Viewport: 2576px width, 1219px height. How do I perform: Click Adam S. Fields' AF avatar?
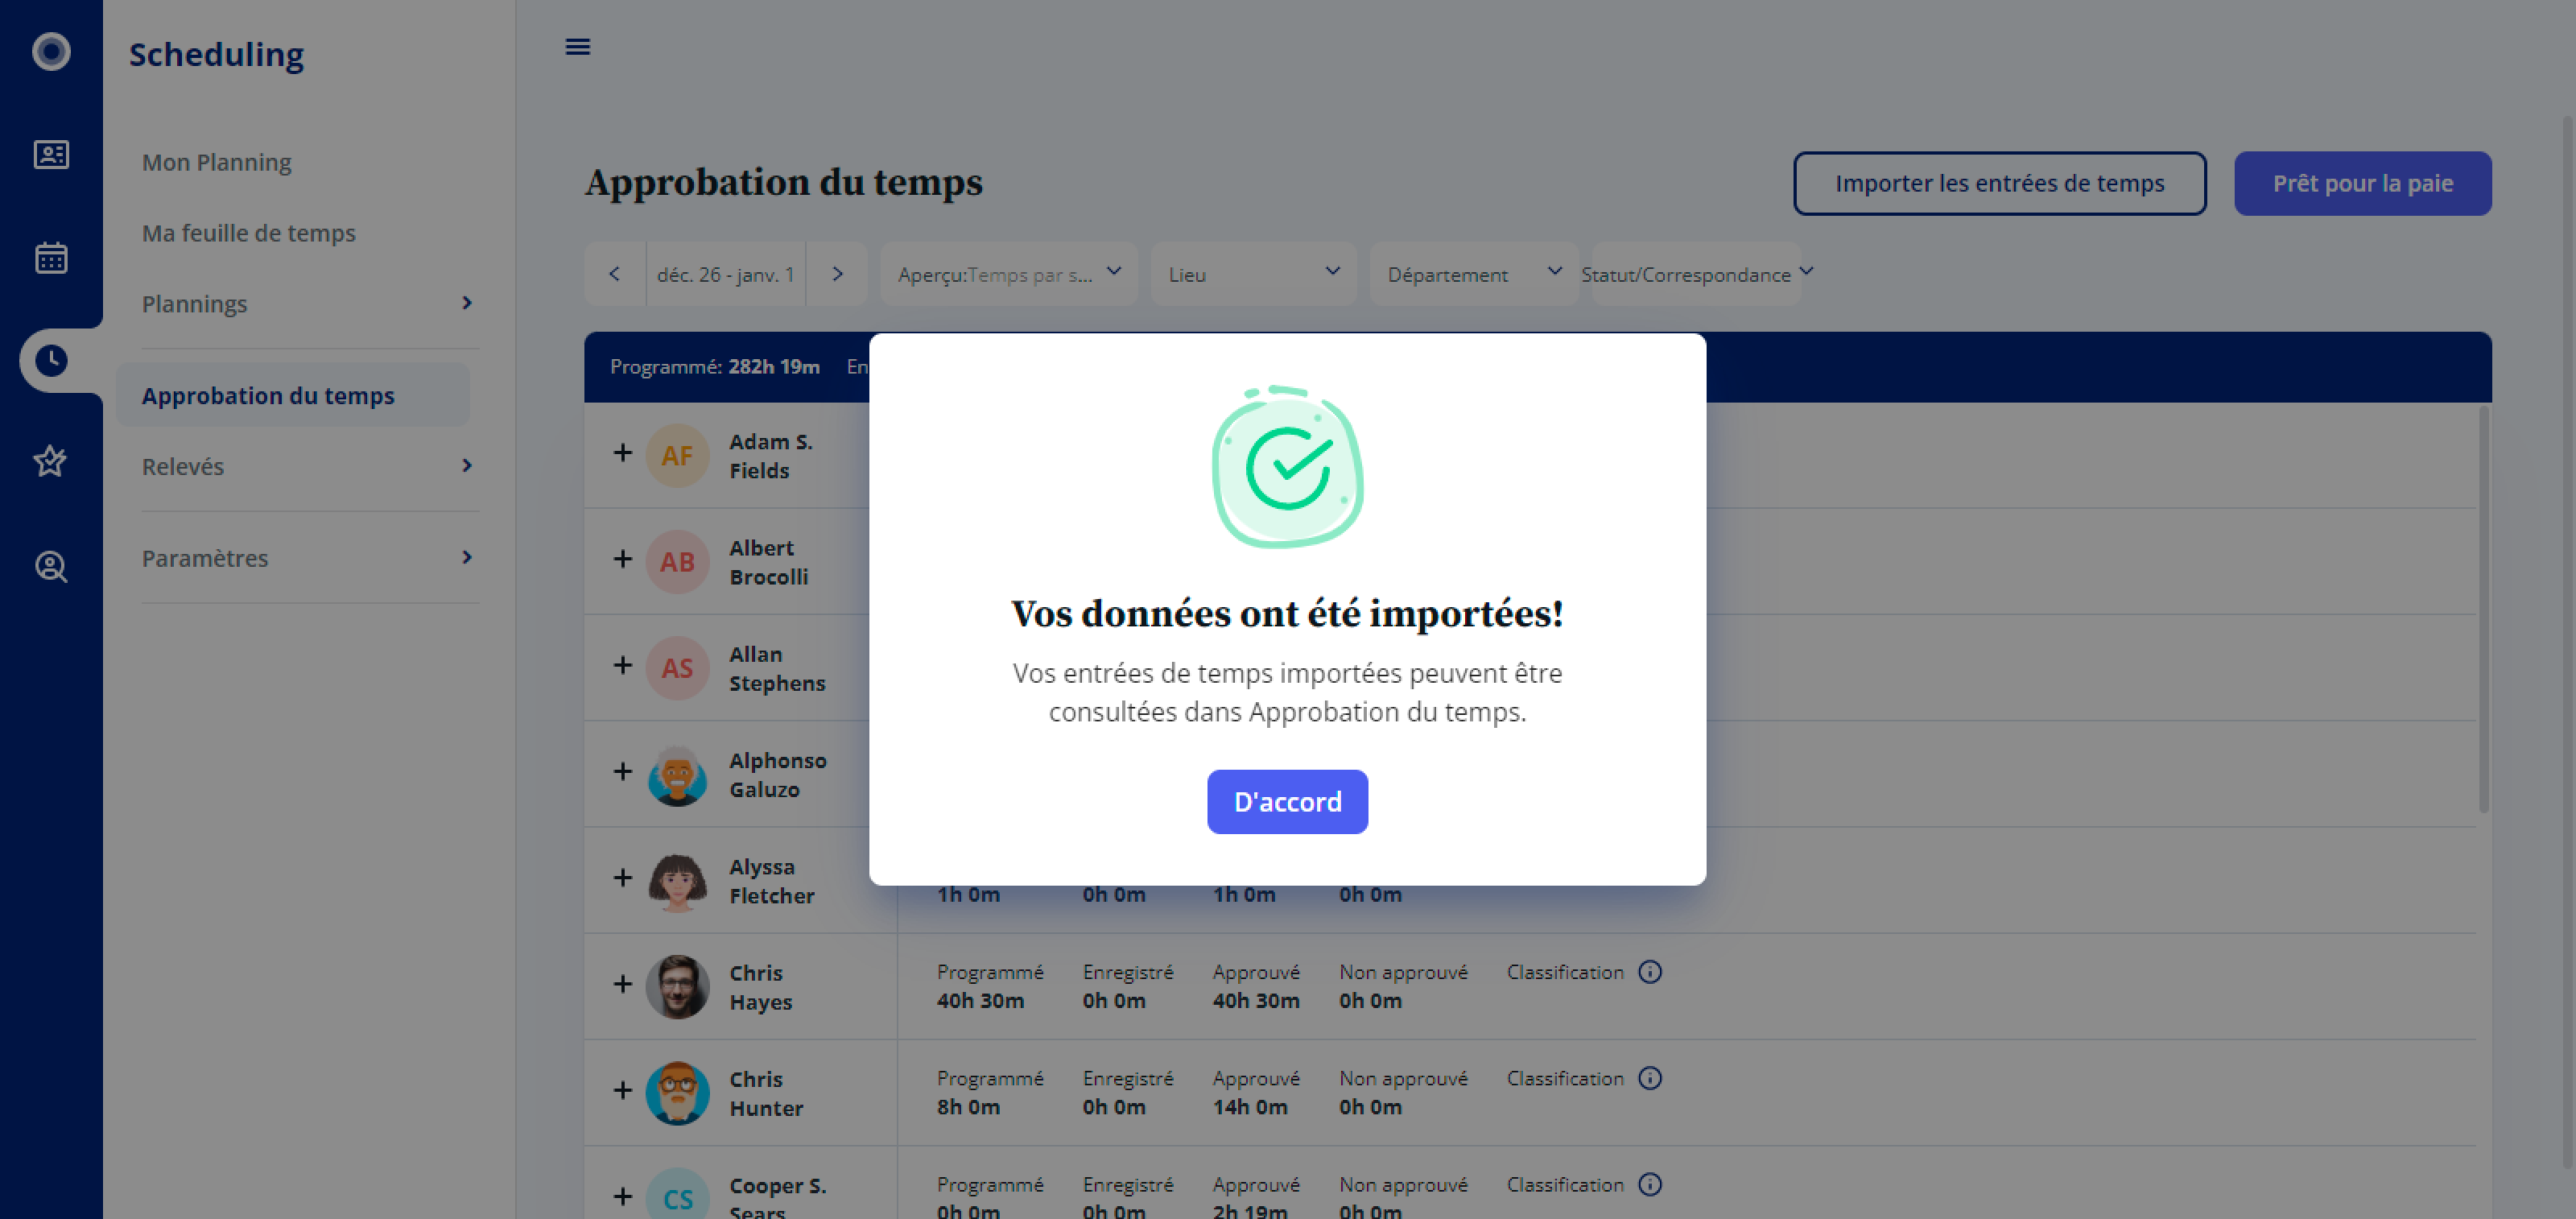point(678,456)
